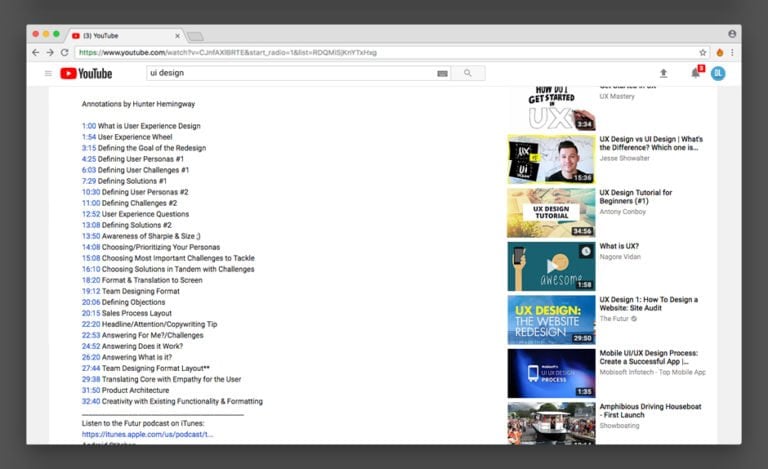Viewport: 768px width, 469px height.
Task: Bookmark the page with the star icon
Action: coord(703,52)
